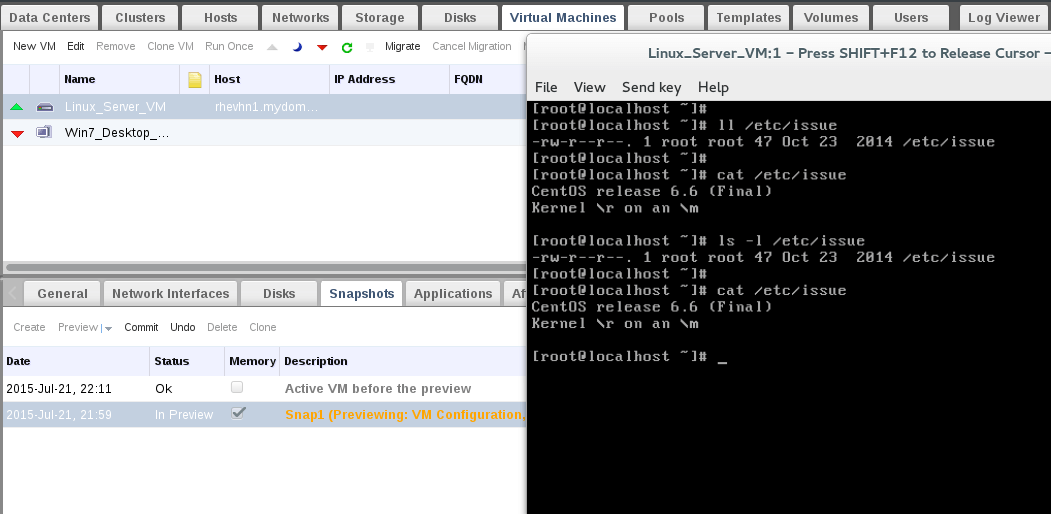Click the Commit snapshot button
The height and width of the screenshot is (514, 1051).
click(141, 327)
